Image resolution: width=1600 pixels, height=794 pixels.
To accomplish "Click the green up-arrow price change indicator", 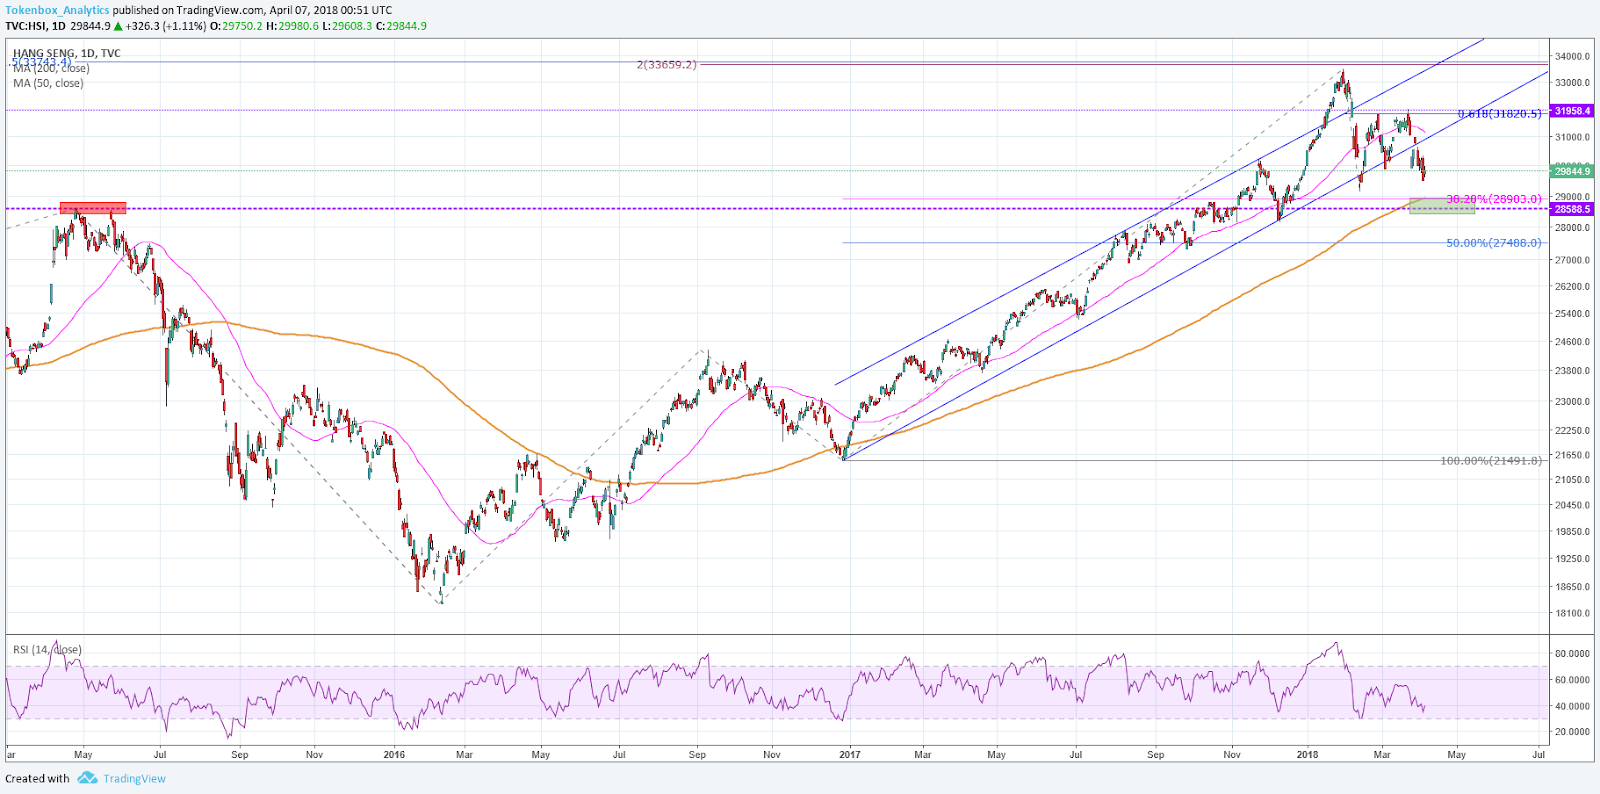I will coord(118,26).
